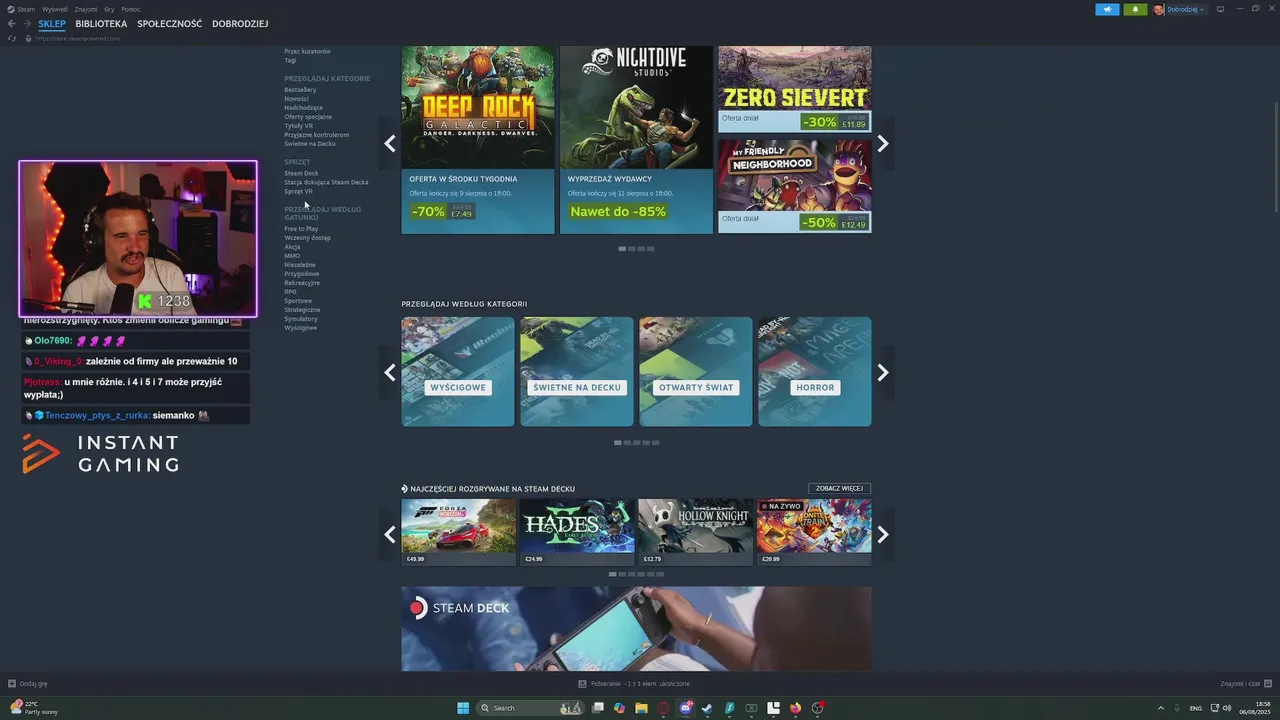
Task: Click the microphone icon in system tray
Action: 1177,708
